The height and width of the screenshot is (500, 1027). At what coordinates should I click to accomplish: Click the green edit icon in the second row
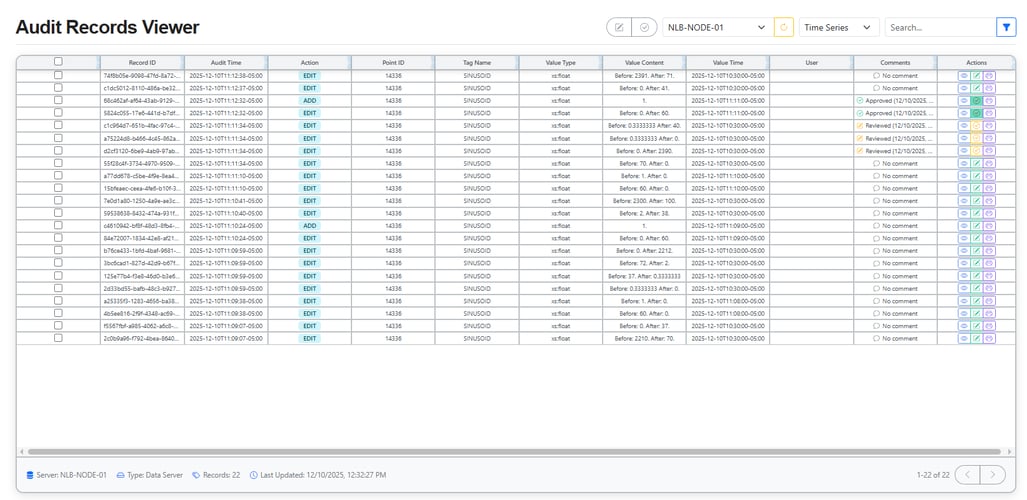pos(977,88)
